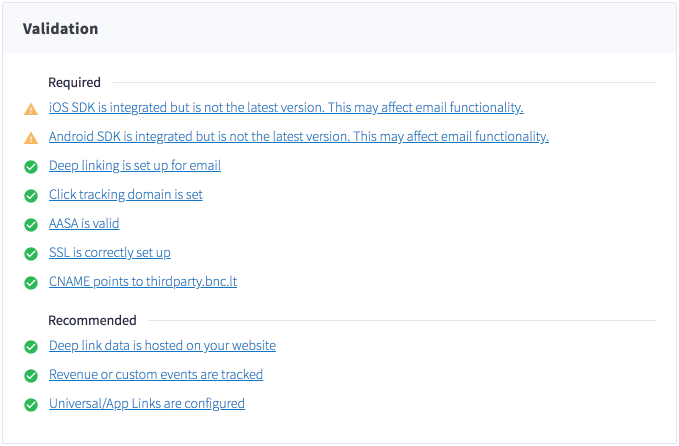Click the warning triangle next to Android SDK
Viewport: 679px width, 446px height.
pyautogui.click(x=31, y=138)
